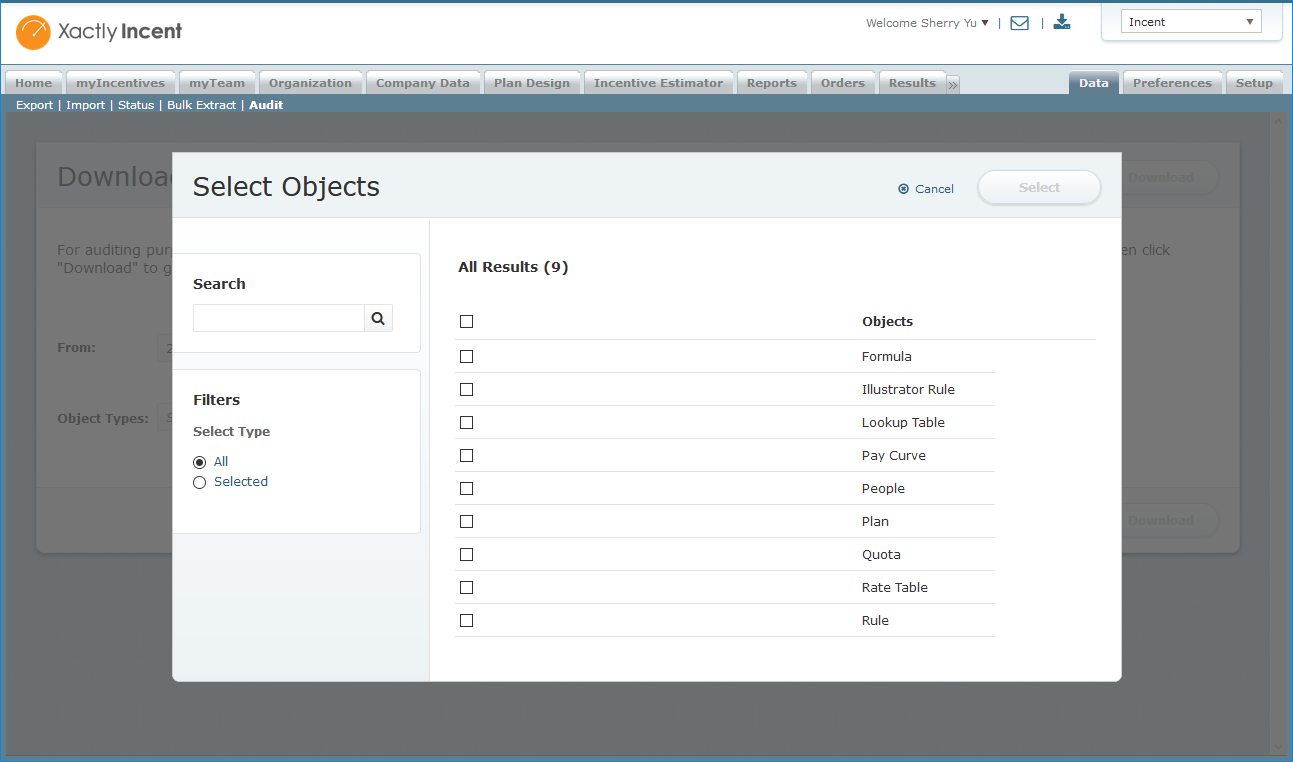This screenshot has height=762, width=1293.
Task: Click the page vertical scrollbar down arrow
Action: 1278,746
